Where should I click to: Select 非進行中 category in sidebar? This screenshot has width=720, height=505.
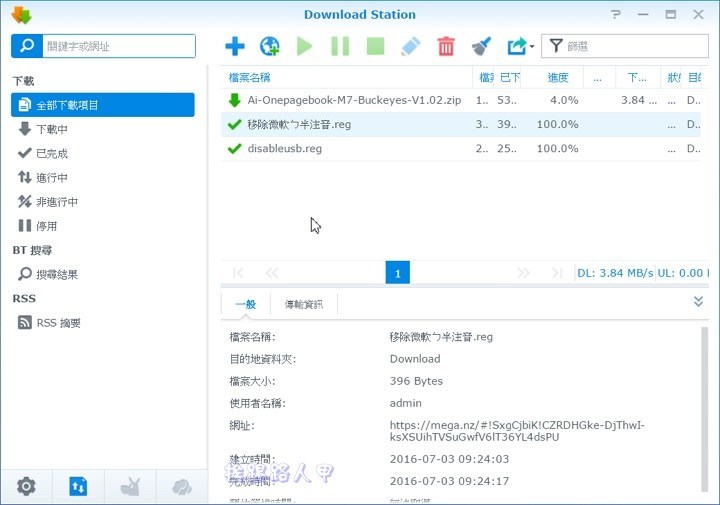[x=103, y=202]
